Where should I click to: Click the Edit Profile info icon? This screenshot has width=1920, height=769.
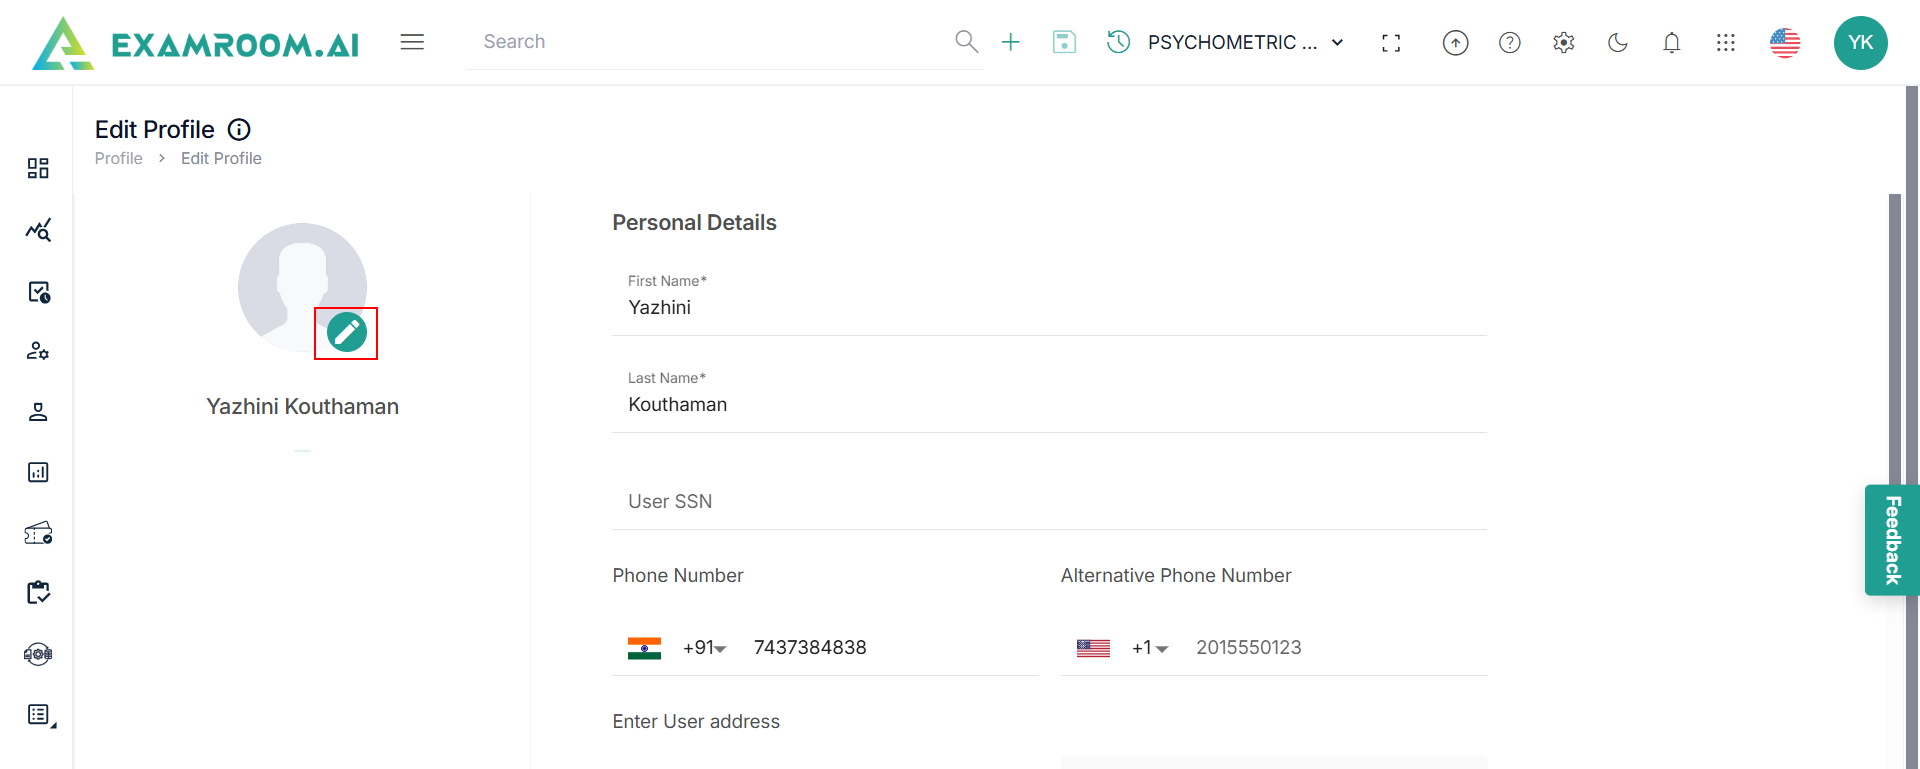(239, 129)
